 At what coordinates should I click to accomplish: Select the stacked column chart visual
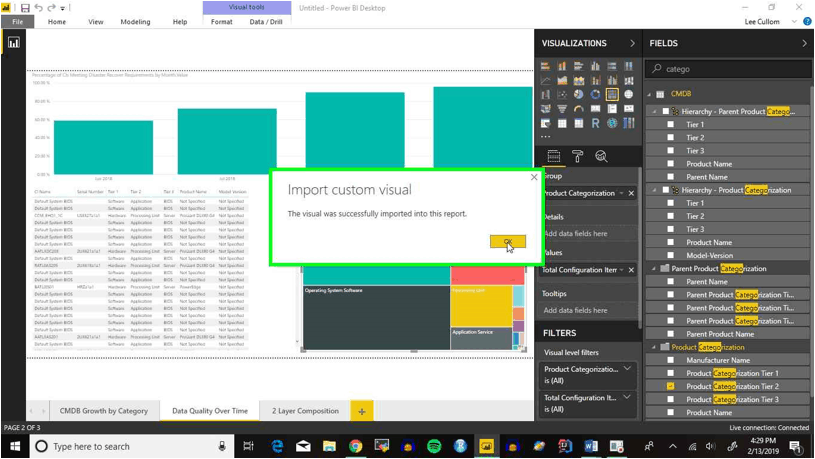pos(562,66)
